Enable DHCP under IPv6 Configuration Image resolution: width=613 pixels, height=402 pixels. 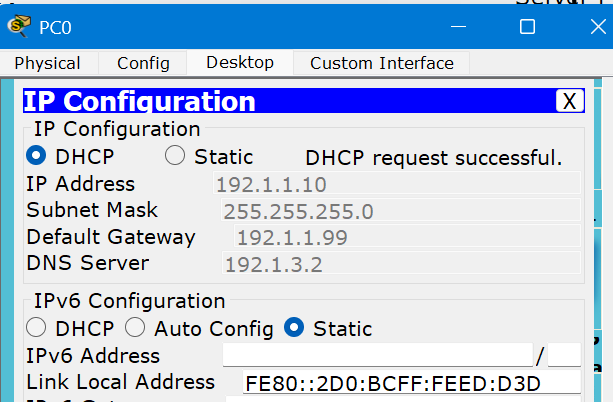click(x=37, y=328)
